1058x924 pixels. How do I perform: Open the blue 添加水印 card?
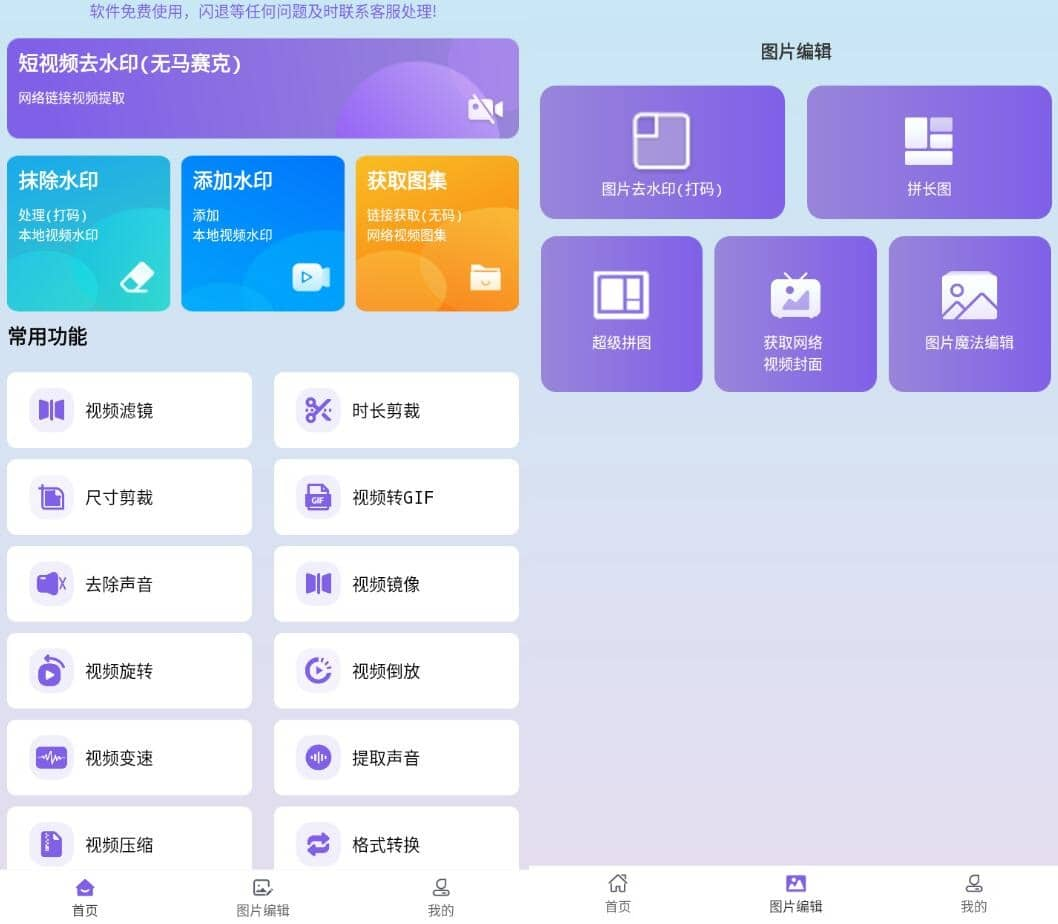point(262,233)
